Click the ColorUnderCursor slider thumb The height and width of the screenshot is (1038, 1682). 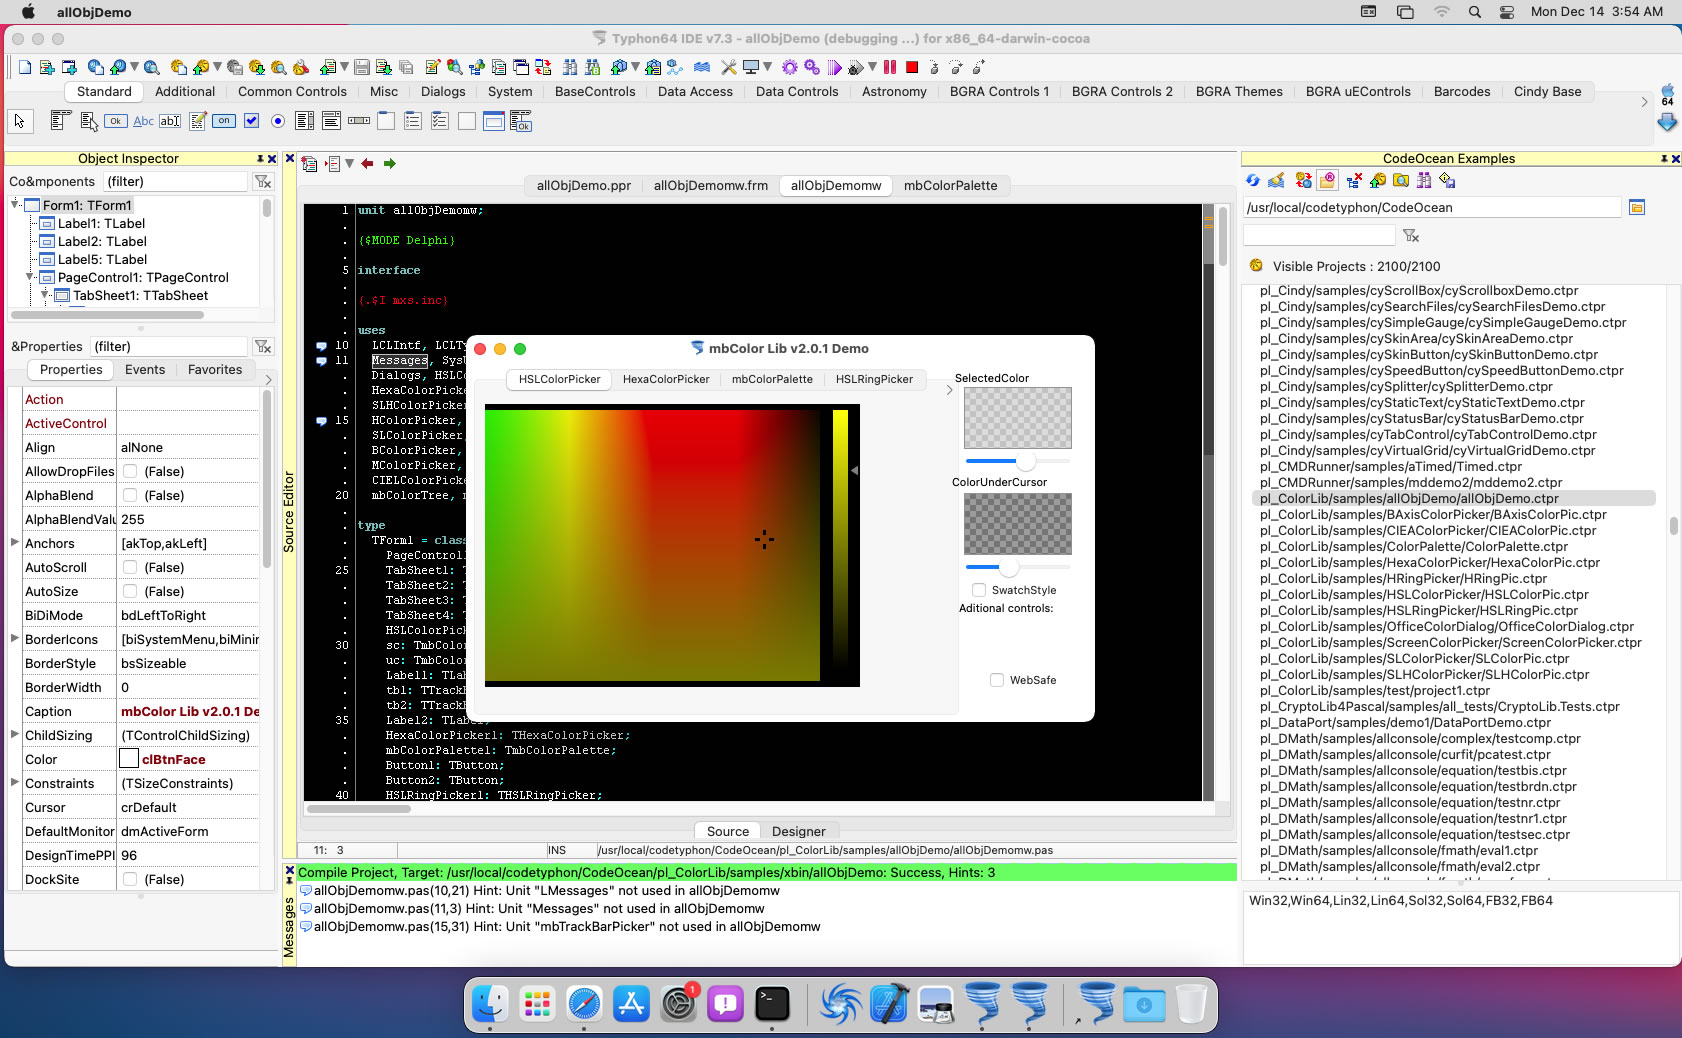coord(1009,567)
